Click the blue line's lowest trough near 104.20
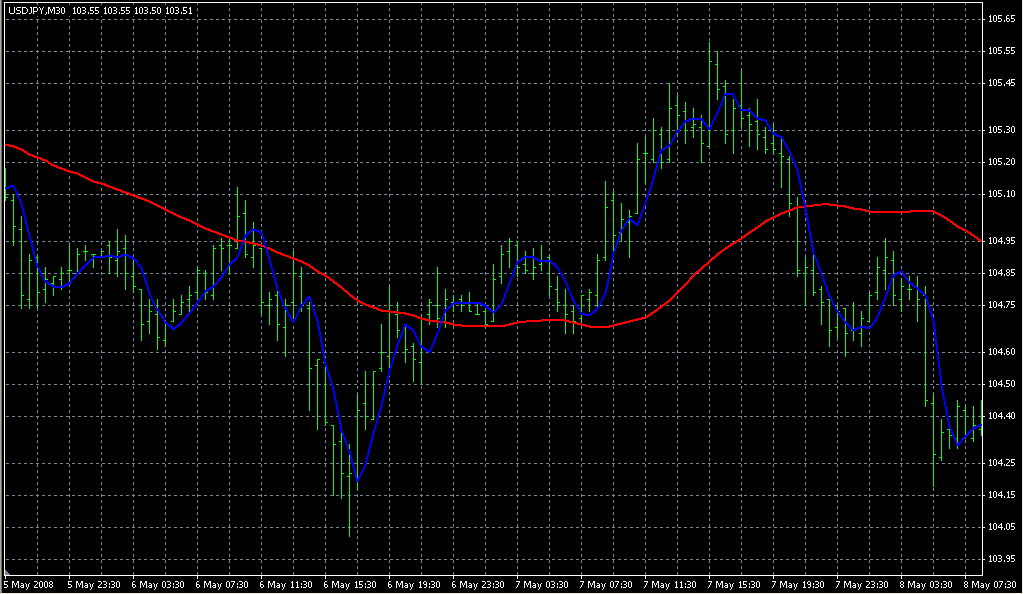The image size is (1024, 594). coord(357,481)
